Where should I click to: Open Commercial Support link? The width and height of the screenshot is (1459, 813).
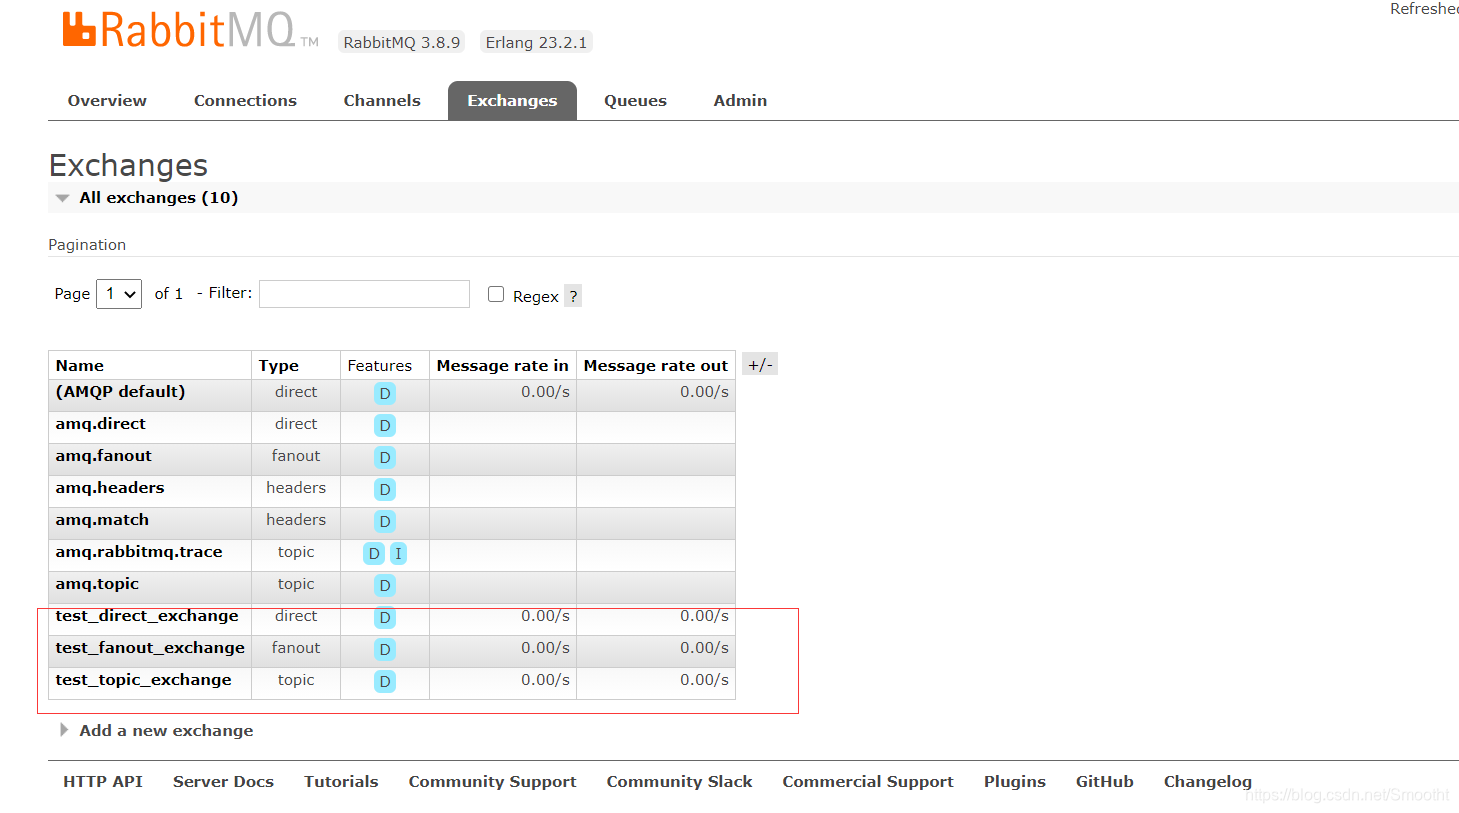click(x=868, y=782)
